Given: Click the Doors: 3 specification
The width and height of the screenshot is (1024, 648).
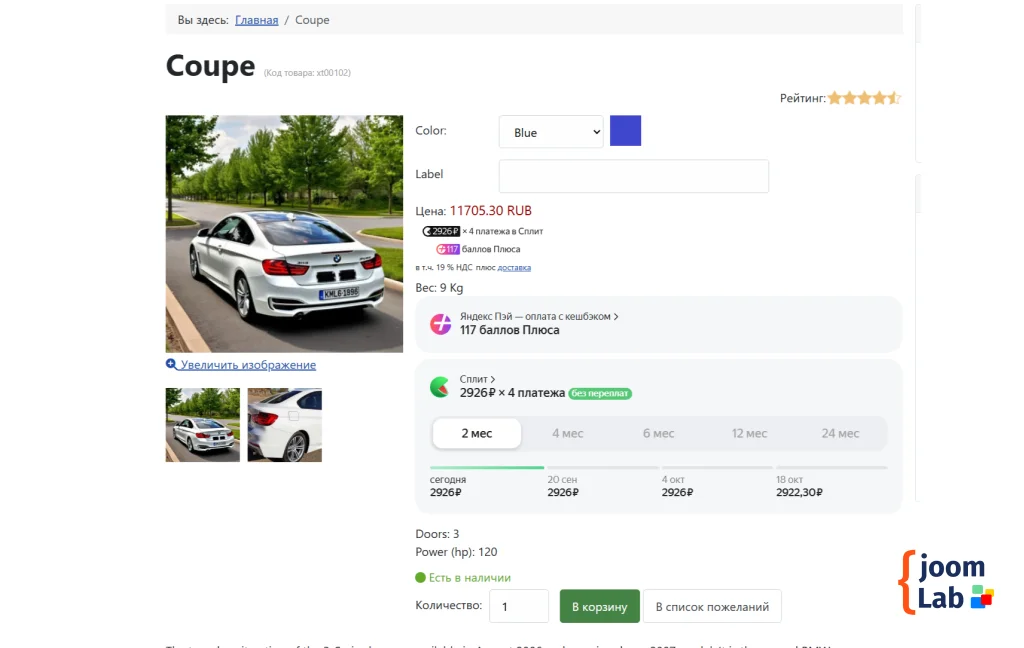Looking at the screenshot, I should 437,534.
